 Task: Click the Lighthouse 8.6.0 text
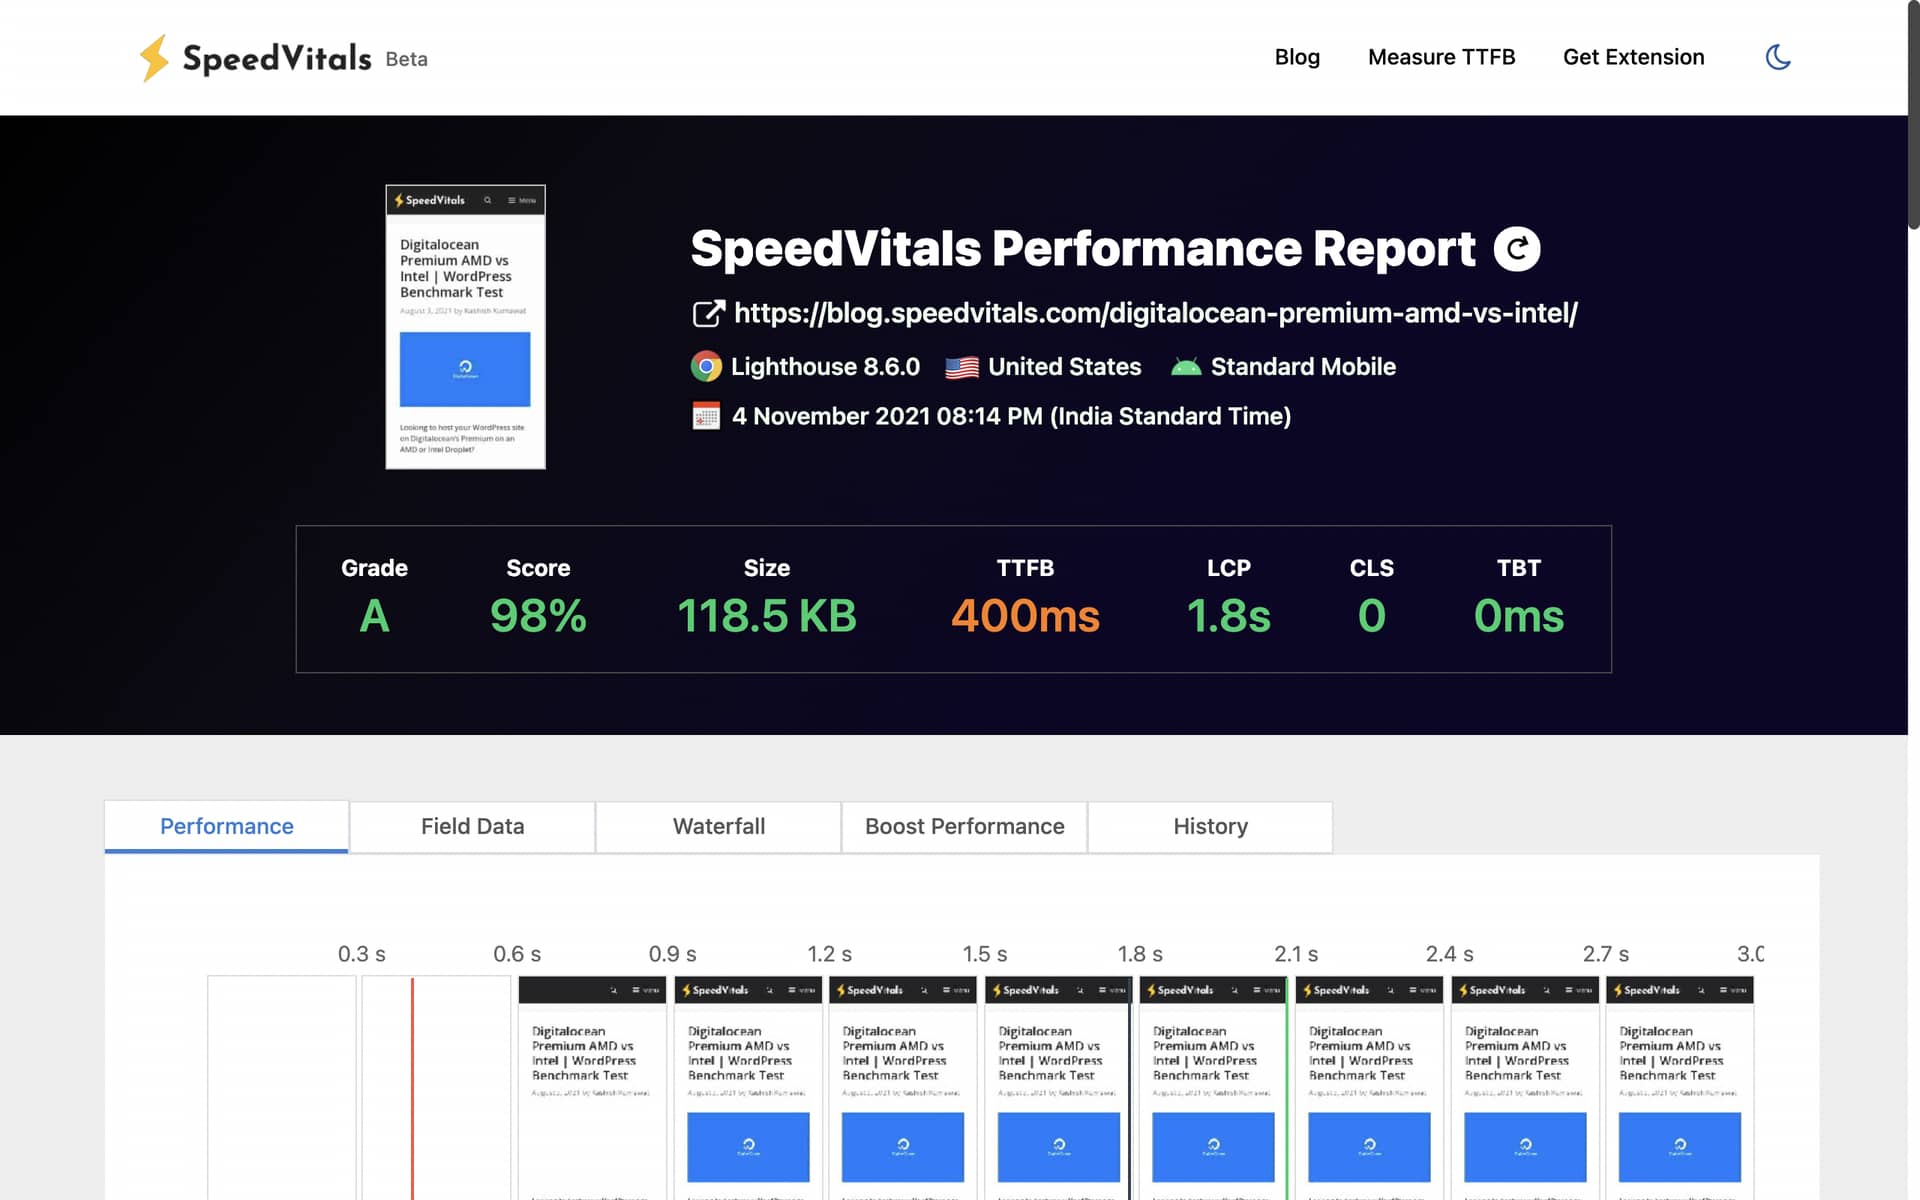coord(825,367)
